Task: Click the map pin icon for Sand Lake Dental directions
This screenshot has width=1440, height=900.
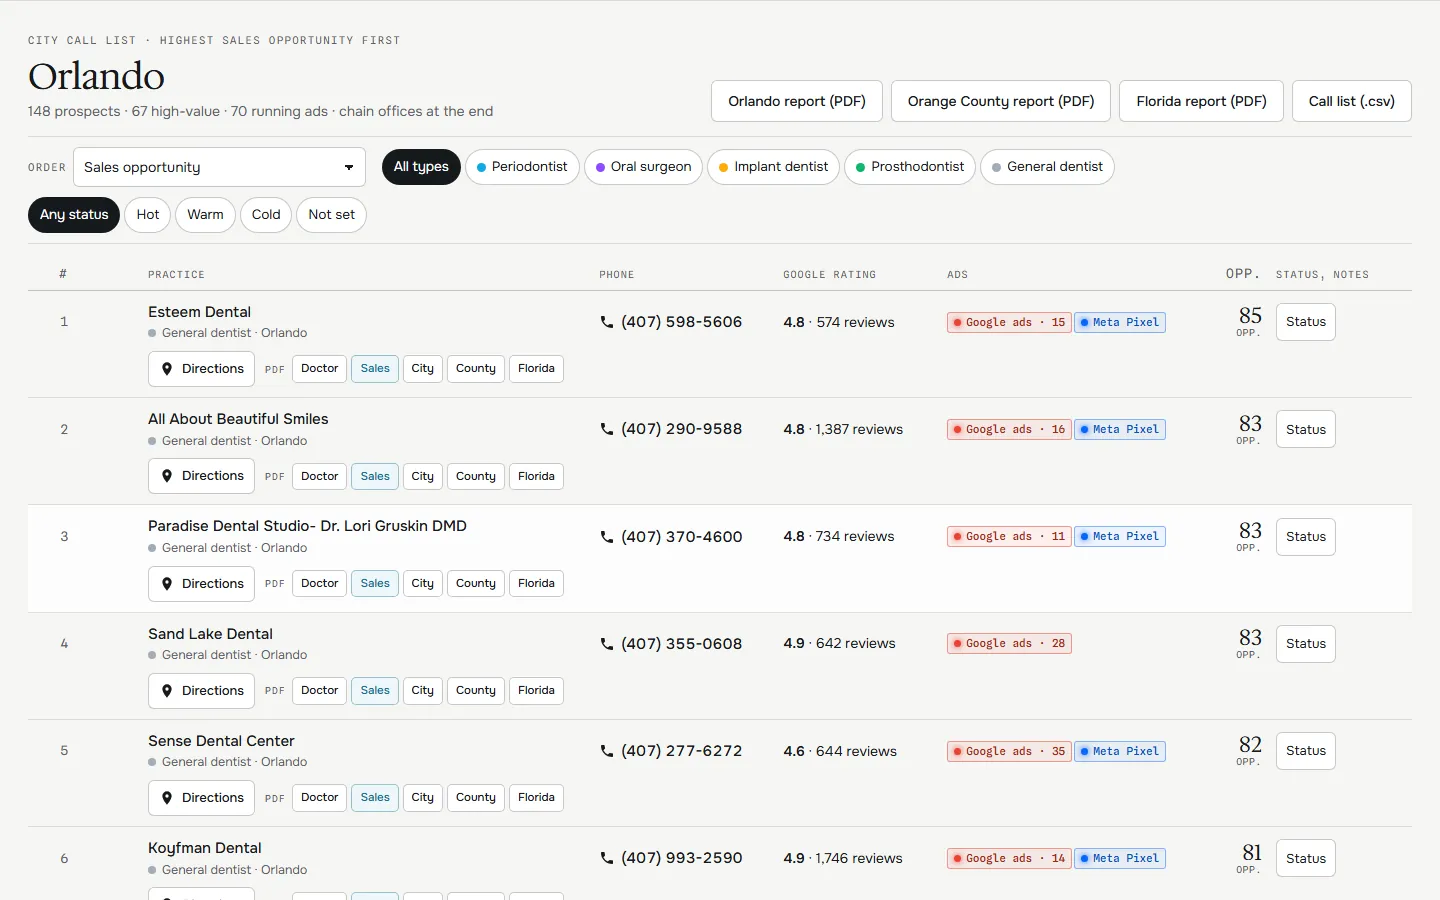Action: [167, 691]
